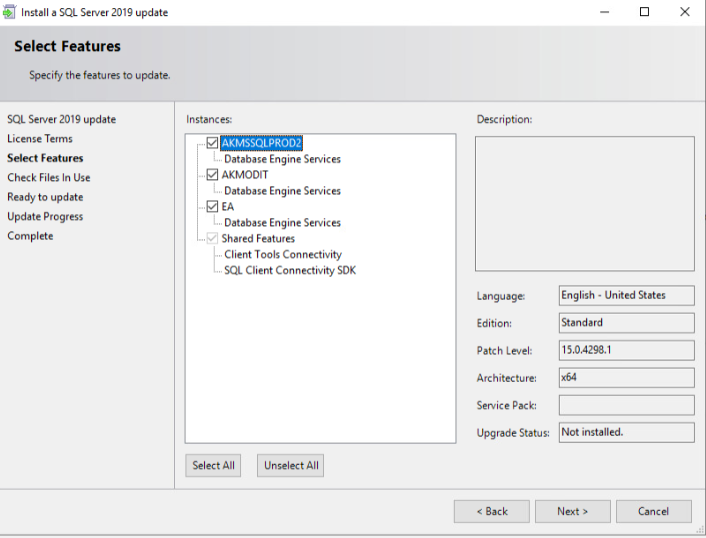The width and height of the screenshot is (706, 538).
Task: Open the SQL Server 2019 update step
Action: coord(62,119)
